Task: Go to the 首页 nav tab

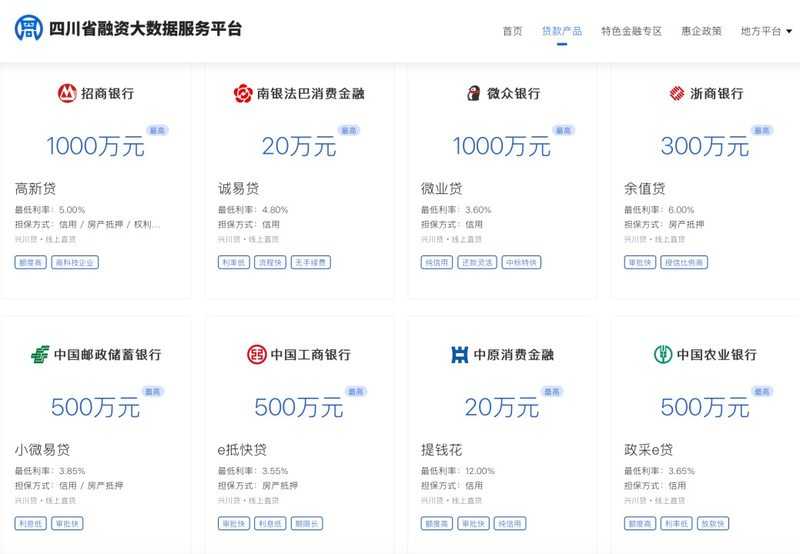Action: click(x=512, y=31)
